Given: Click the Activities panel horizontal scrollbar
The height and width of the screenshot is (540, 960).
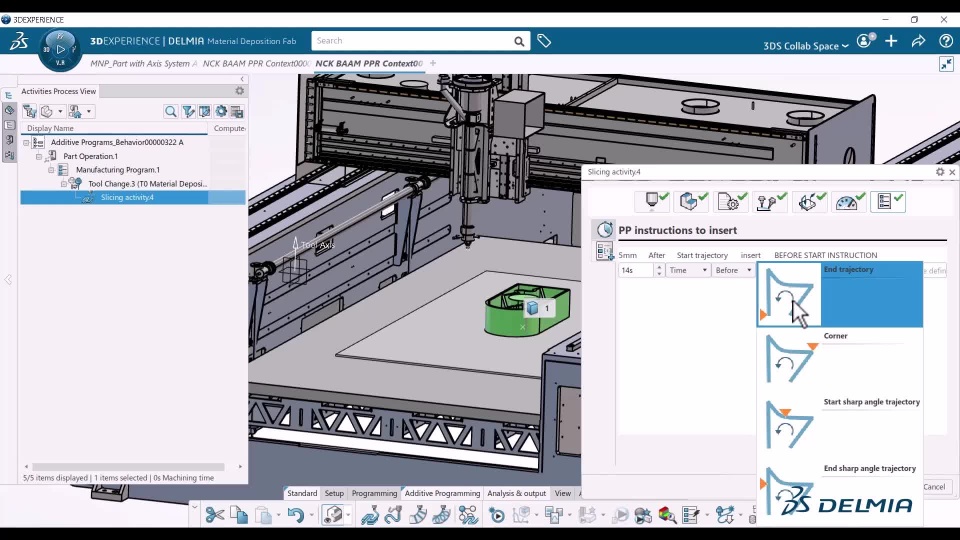Looking at the screenshot, I should point(128,467).
